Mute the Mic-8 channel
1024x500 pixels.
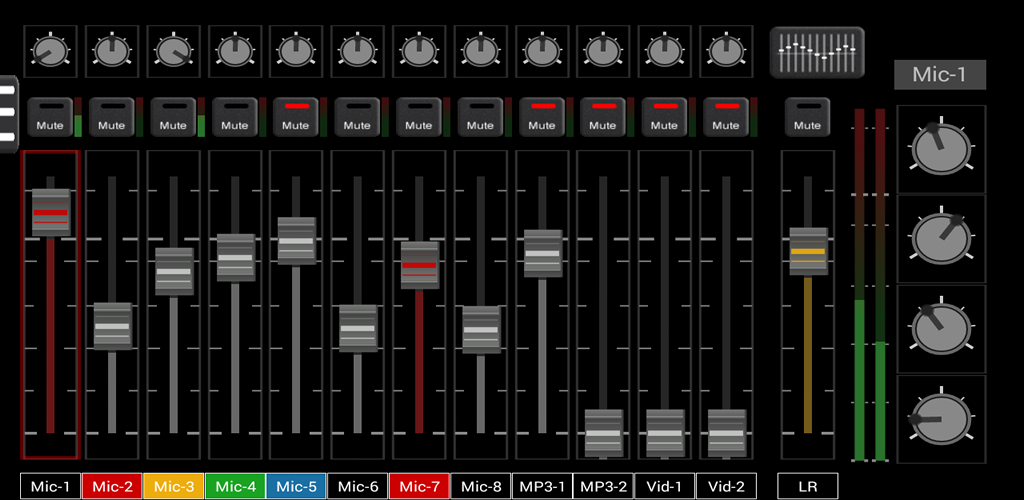(x=479, y=117)
